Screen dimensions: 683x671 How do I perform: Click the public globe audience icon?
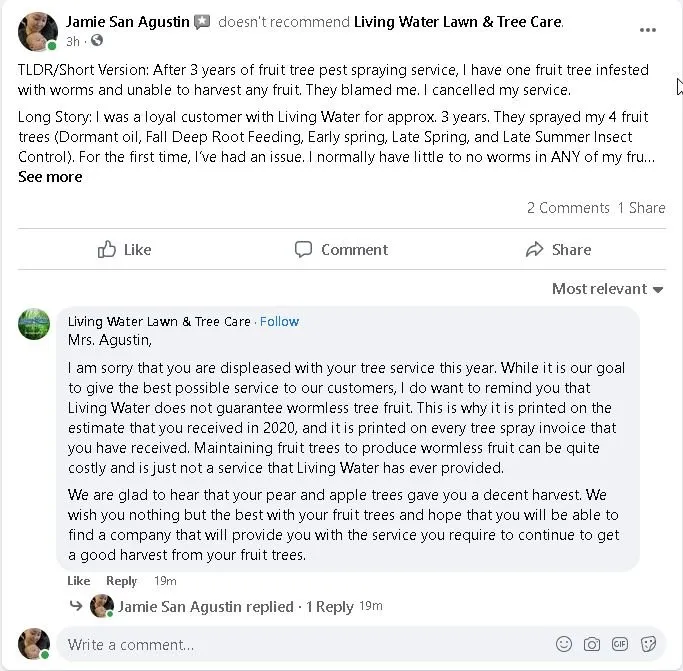point(97,41)
